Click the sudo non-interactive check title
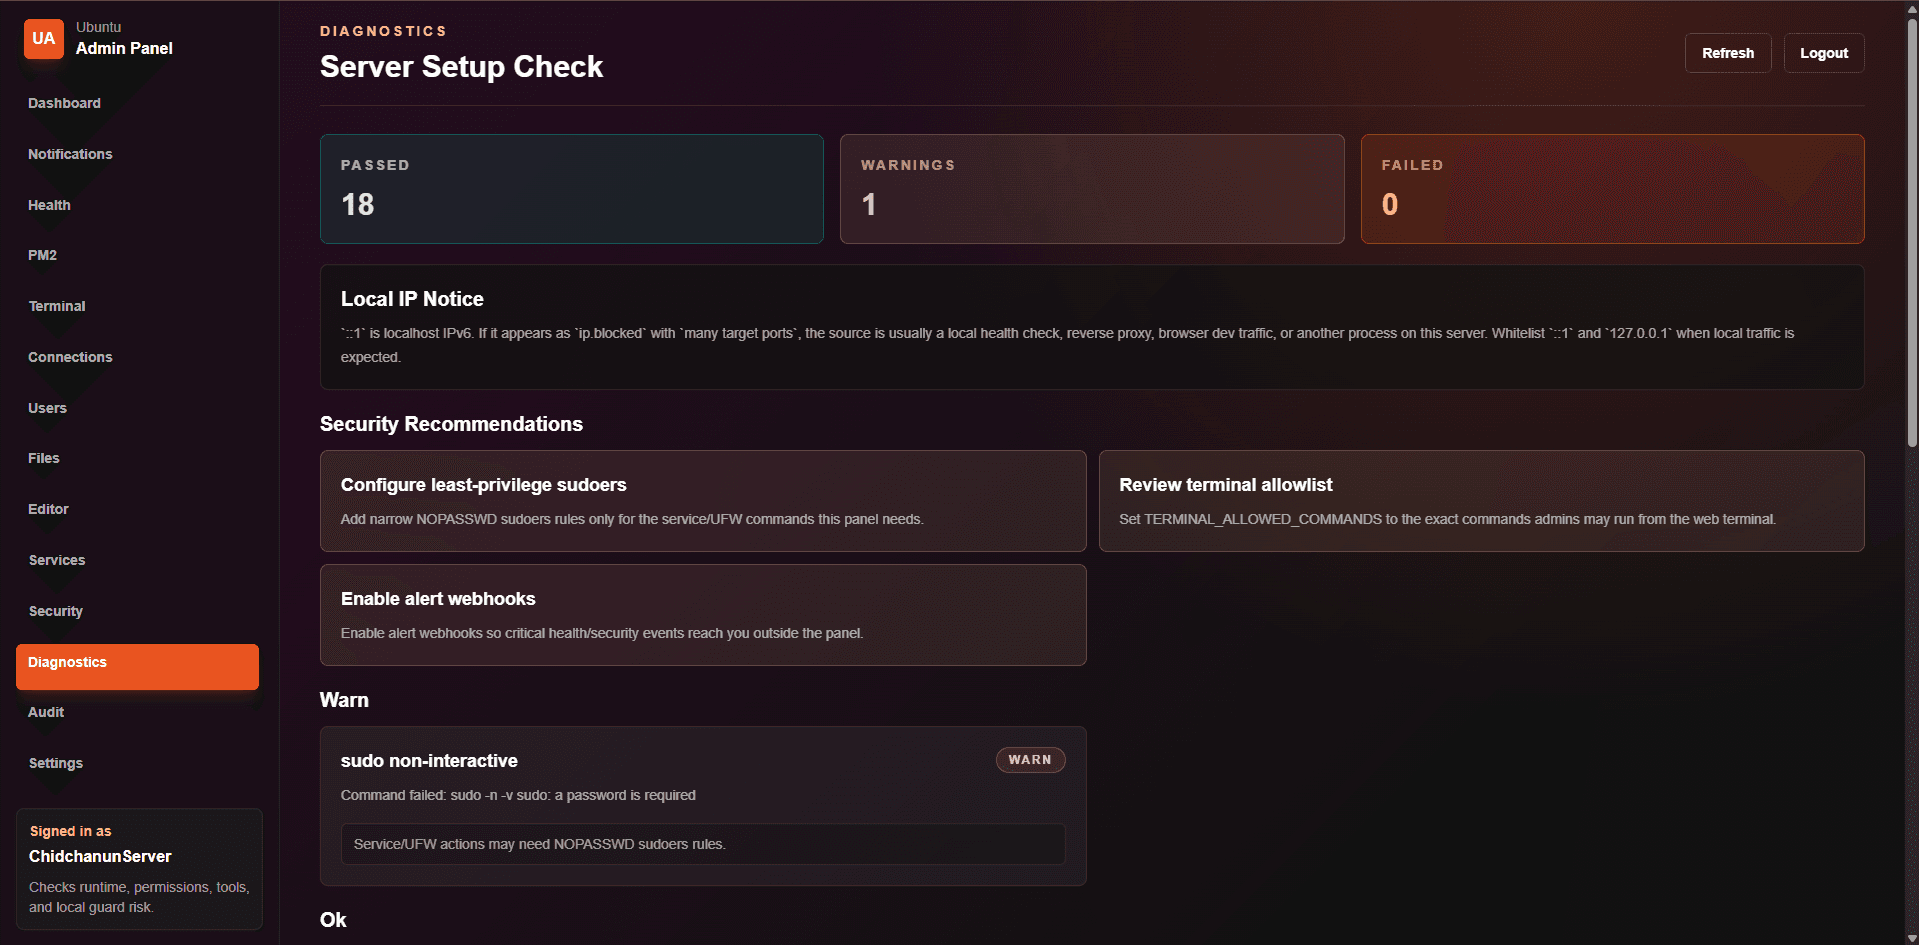This screenshot has height=945, width=1919. tap(429, 761)
